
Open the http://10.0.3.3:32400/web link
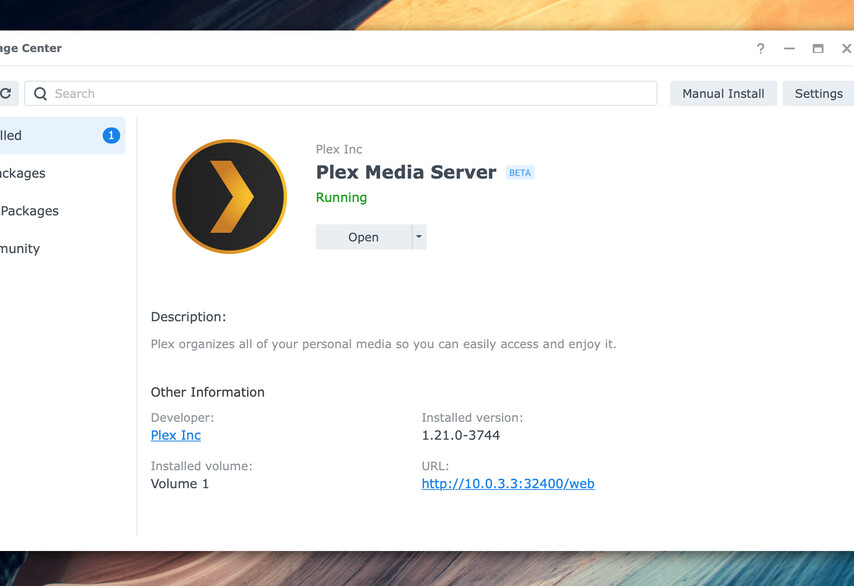tap(508, 484)
